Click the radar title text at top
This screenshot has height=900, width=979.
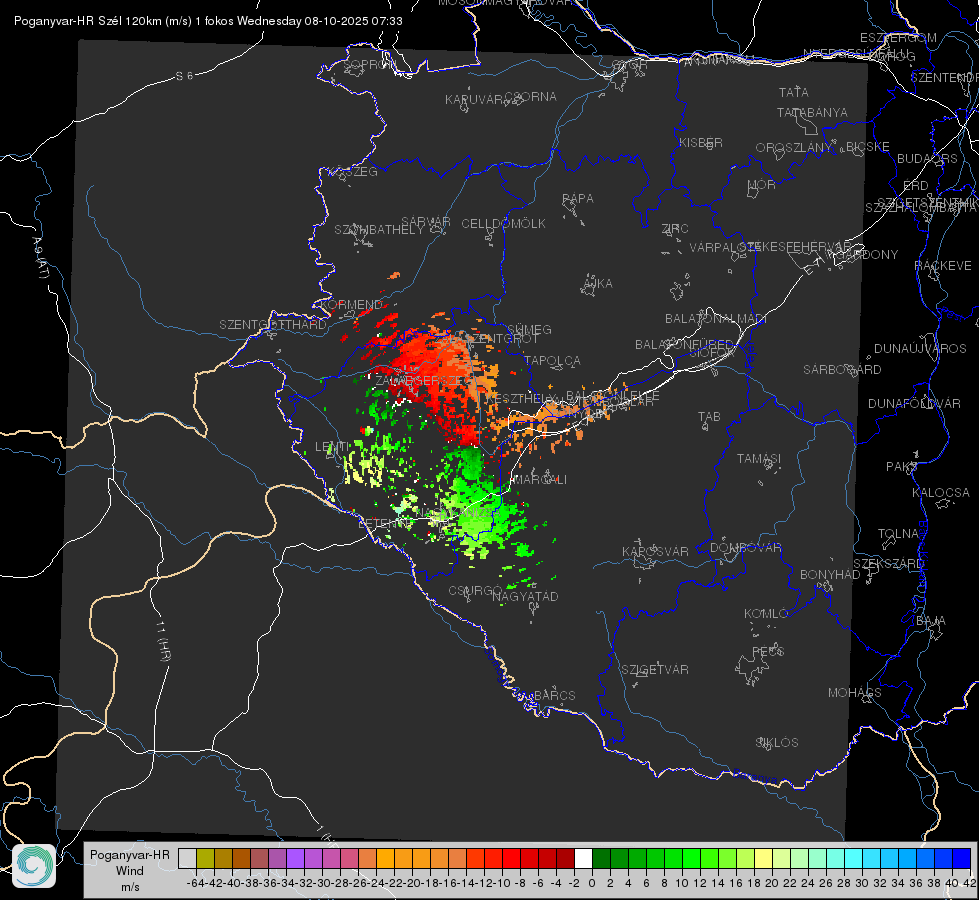[x=208, y=21]
